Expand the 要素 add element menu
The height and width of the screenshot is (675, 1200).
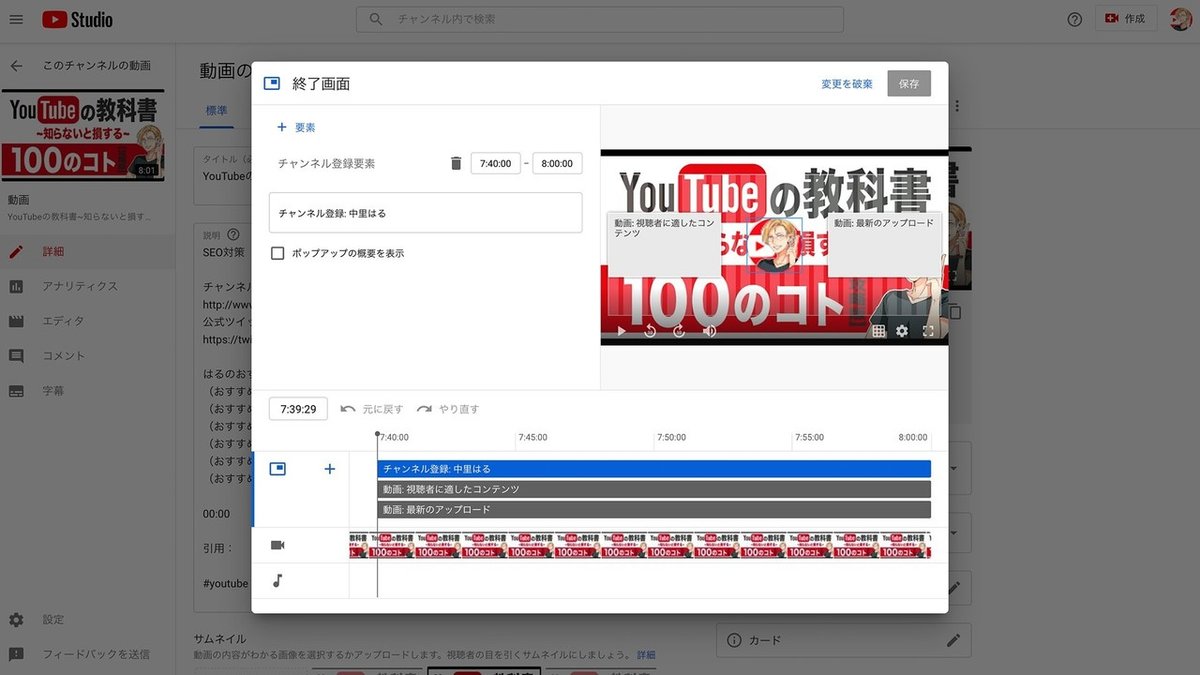[296, 128]
